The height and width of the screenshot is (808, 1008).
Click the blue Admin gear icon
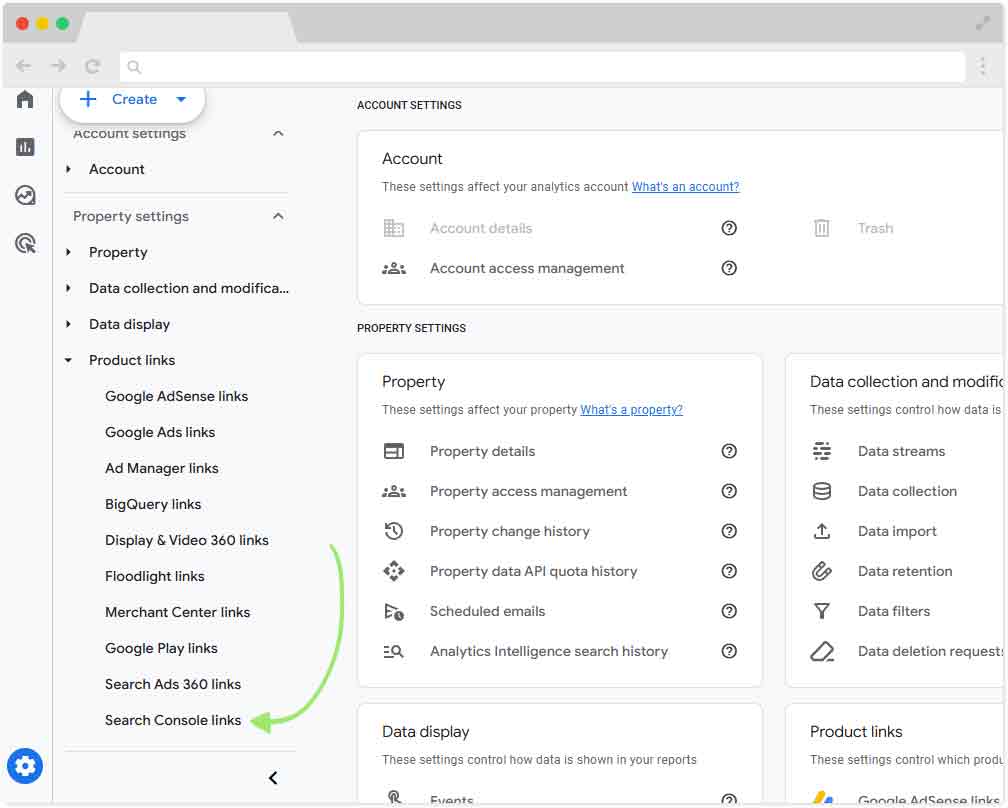25,766
